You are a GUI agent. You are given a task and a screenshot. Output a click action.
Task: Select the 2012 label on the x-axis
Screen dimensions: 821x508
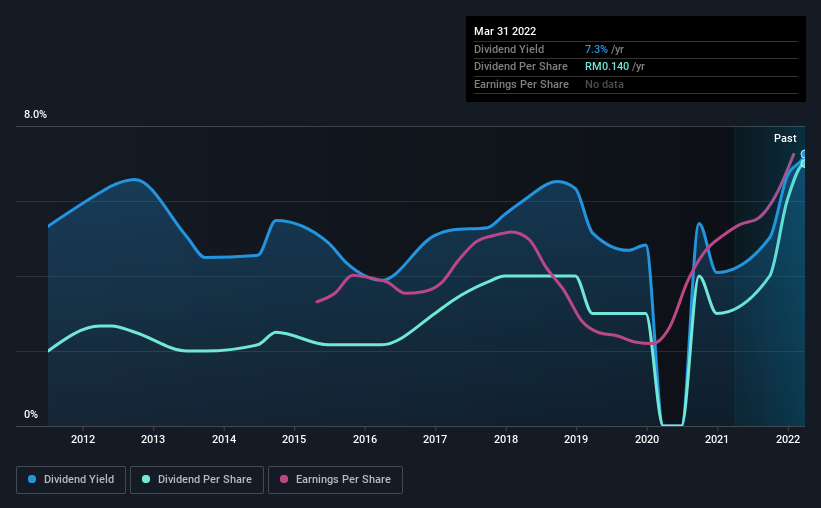click(83, 439)
